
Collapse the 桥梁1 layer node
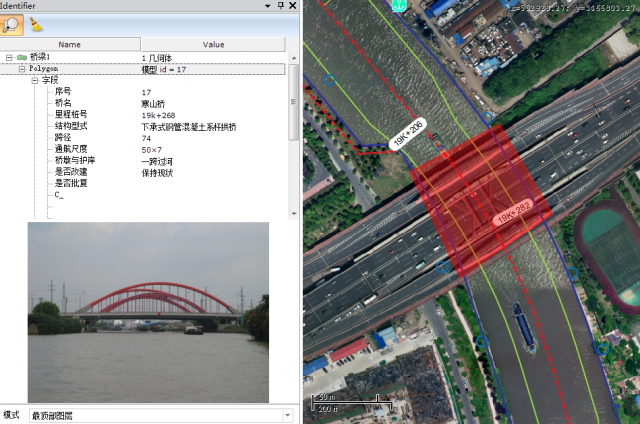click(8, 58)
